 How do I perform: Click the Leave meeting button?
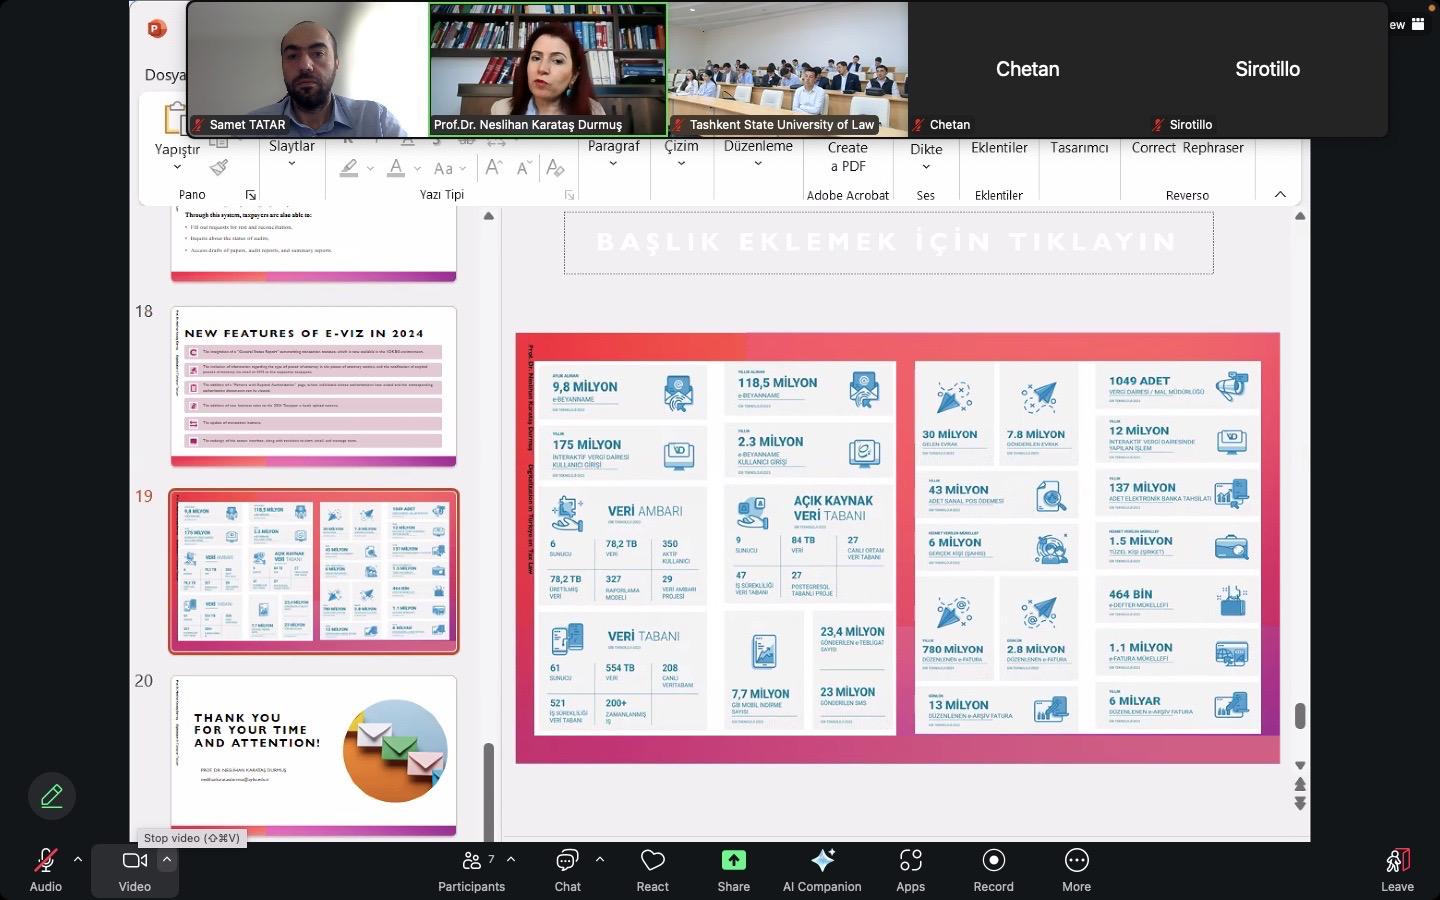coord(1397,861)
